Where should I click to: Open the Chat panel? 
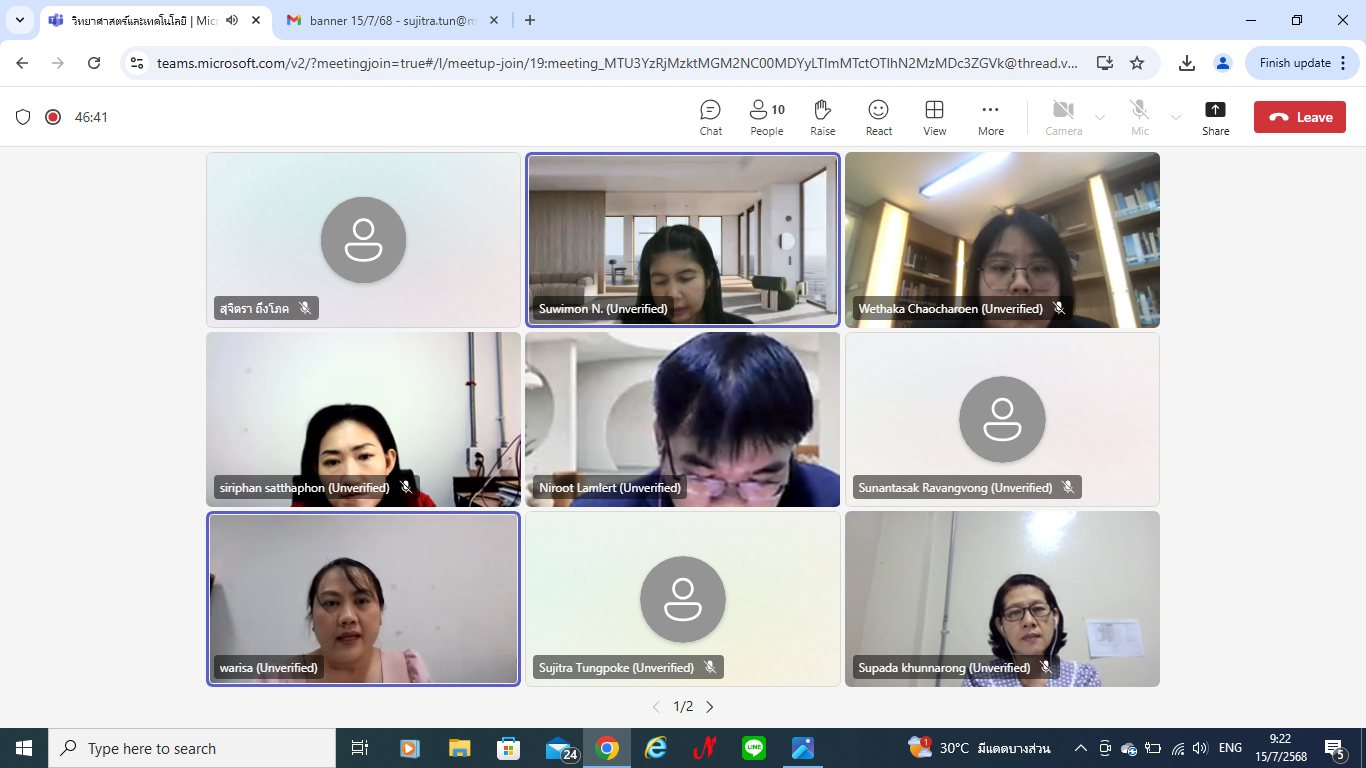[x=711, y=117]
